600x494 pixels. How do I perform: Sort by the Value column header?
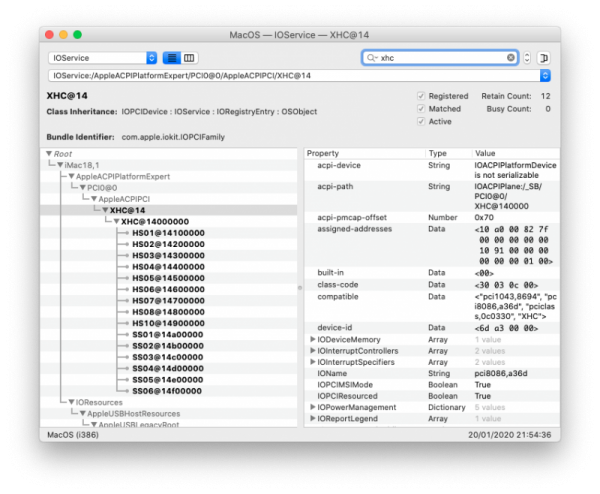(x=515, y=153)
